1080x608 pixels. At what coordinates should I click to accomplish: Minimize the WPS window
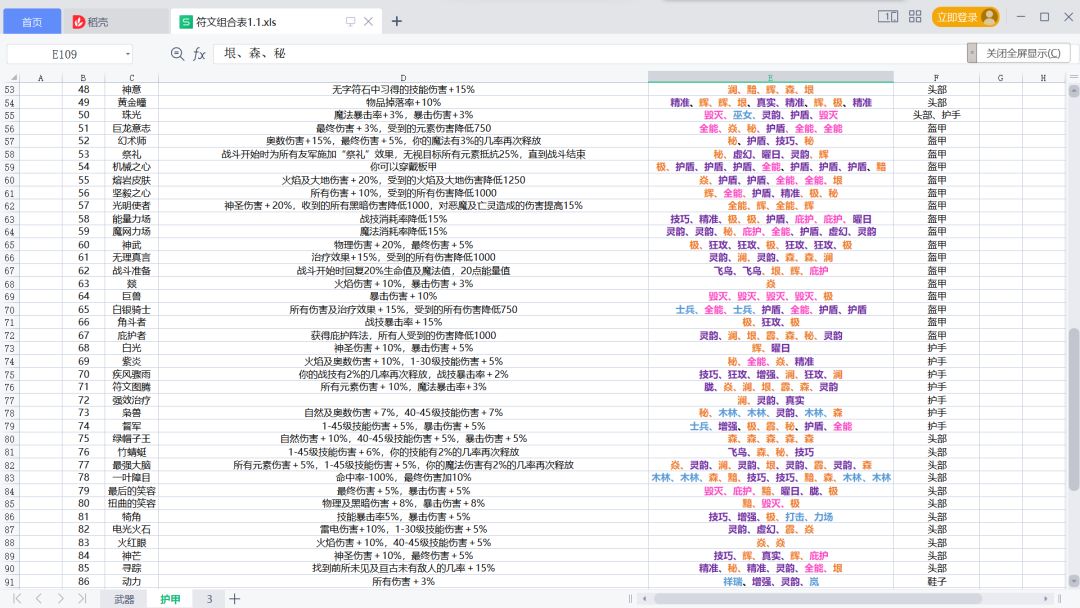tap(1021, 17)
